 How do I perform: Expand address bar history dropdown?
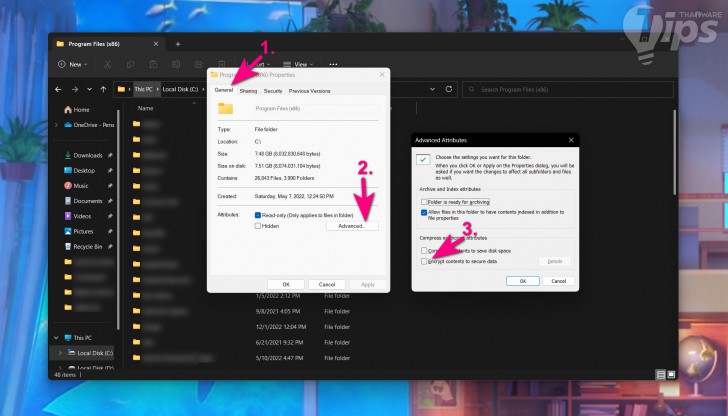pyautogui.click(x=432, y=89)
